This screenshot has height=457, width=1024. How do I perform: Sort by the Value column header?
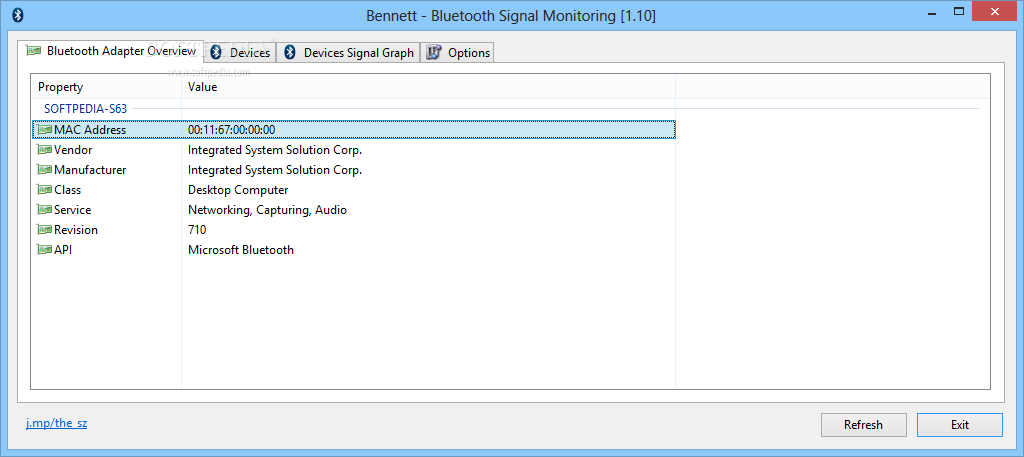(x=428, y=87)
